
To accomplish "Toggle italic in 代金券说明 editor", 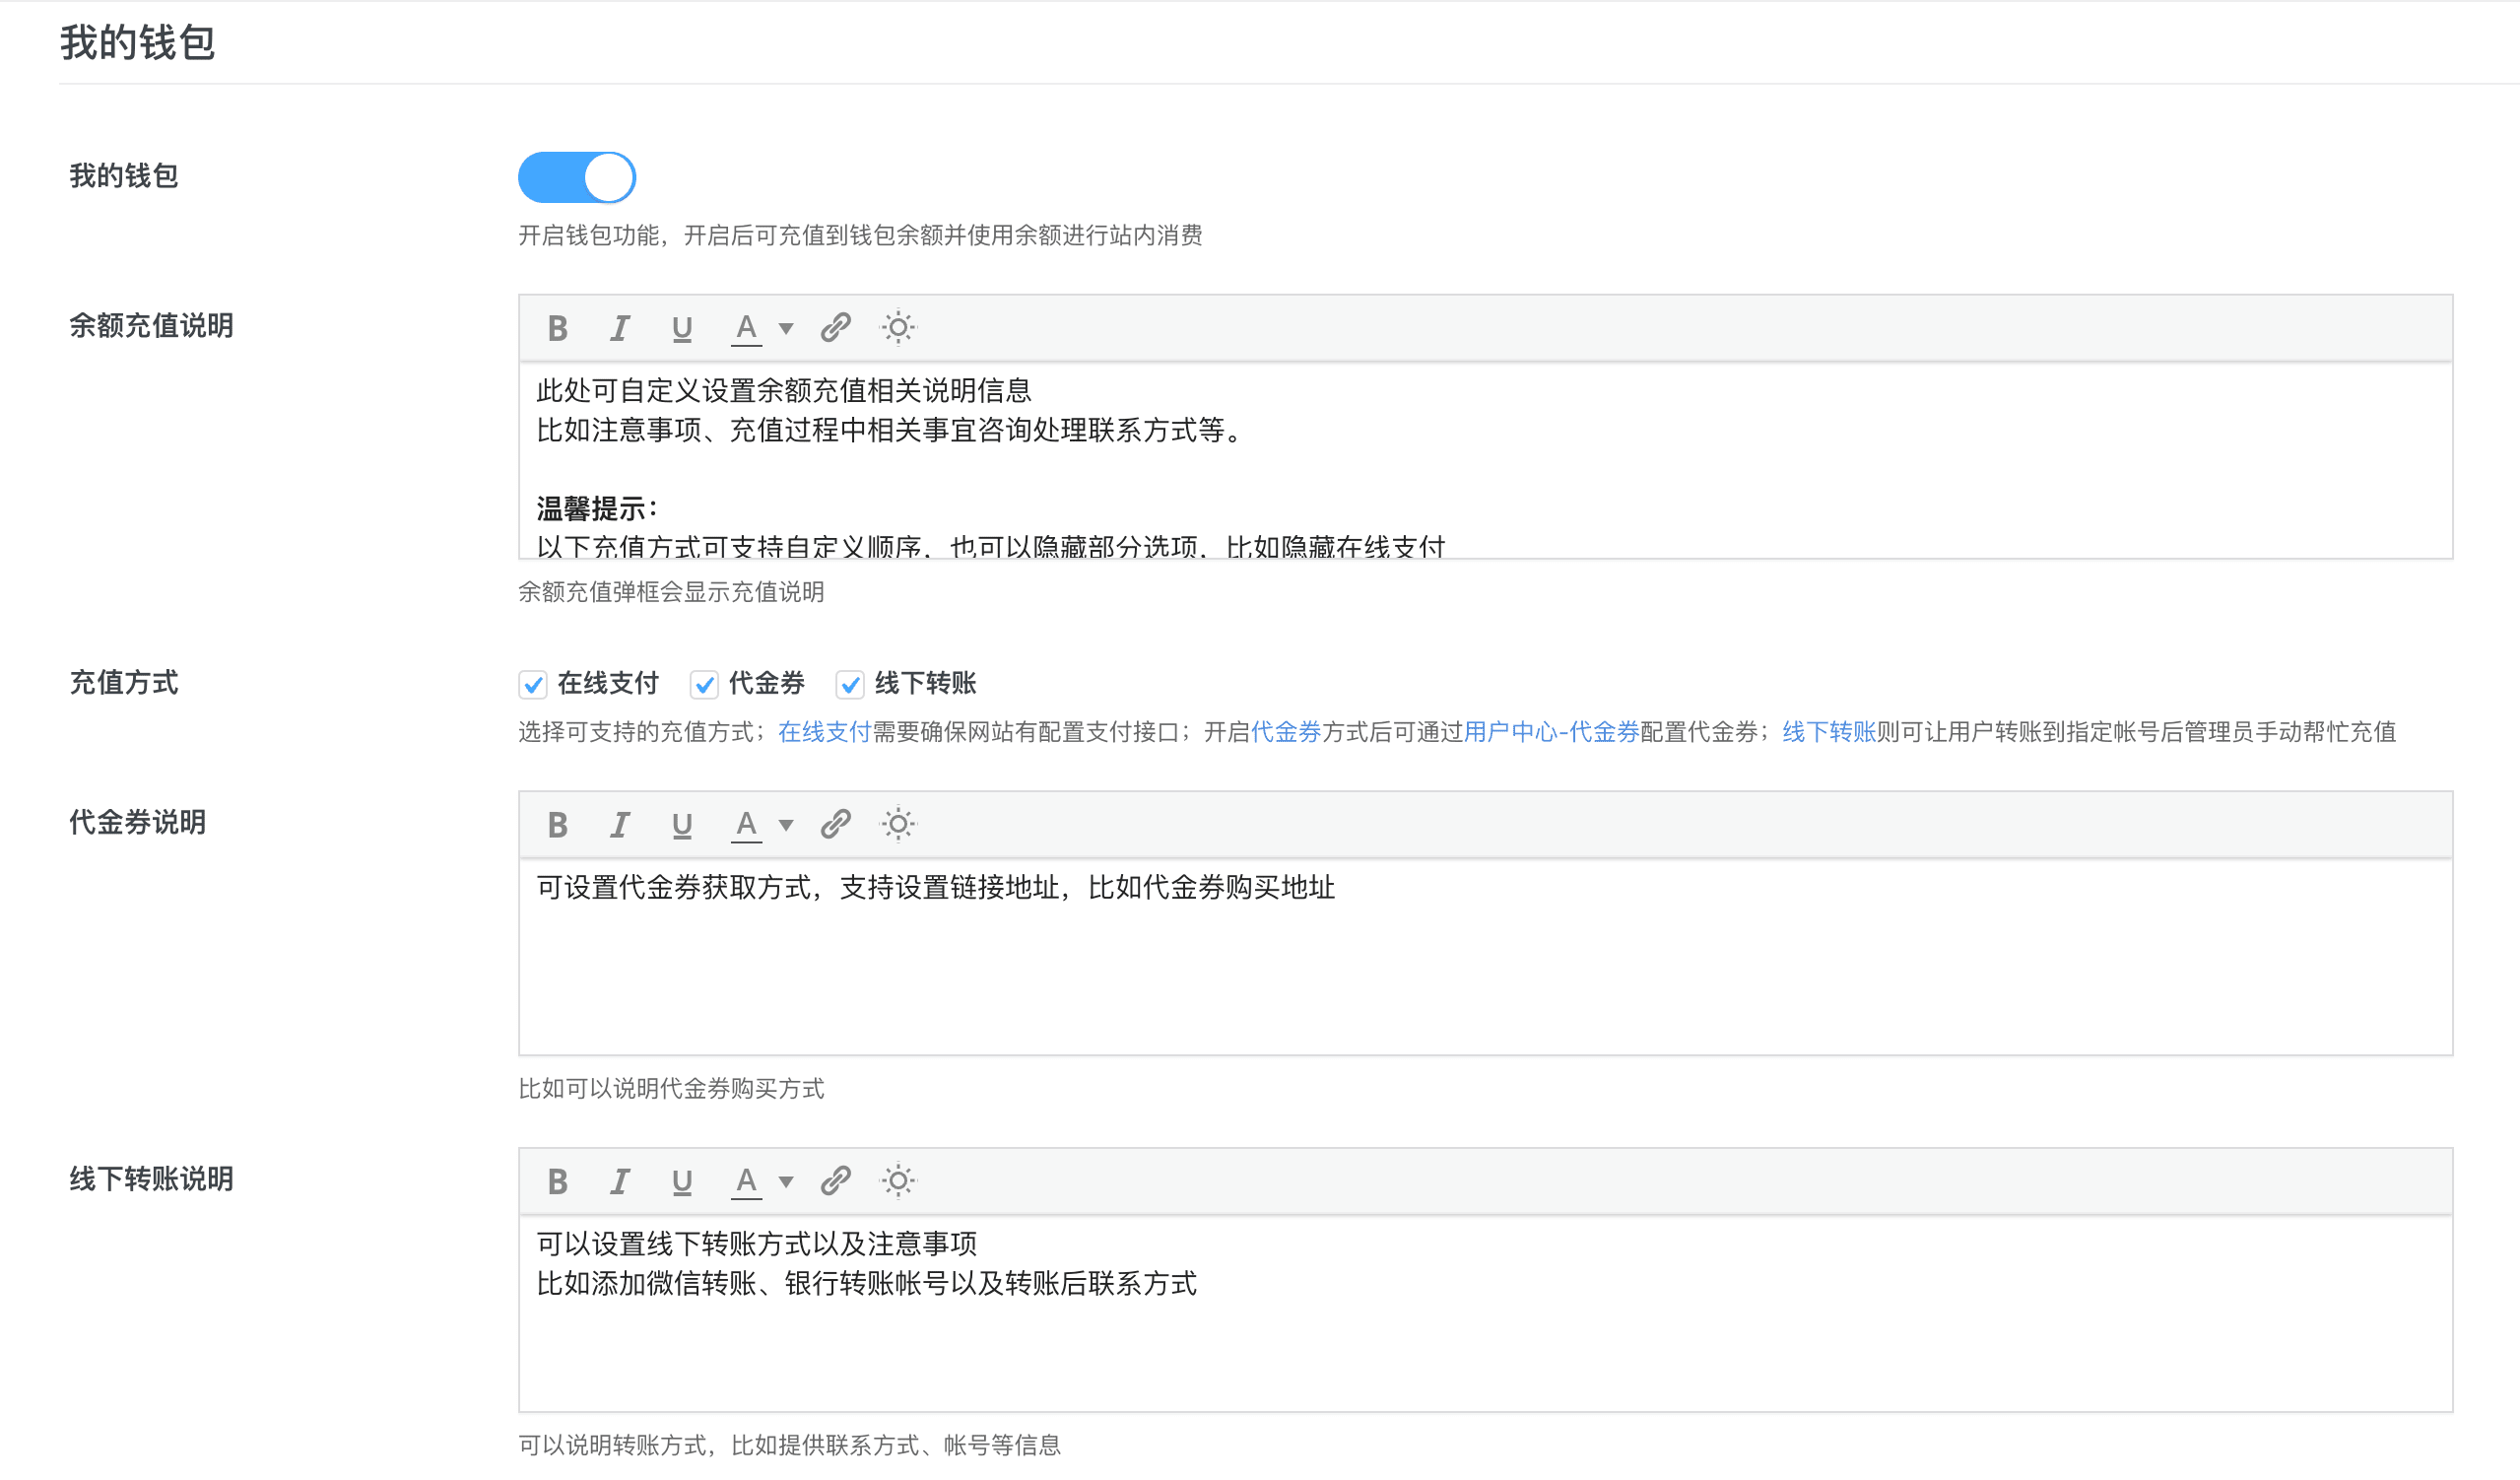I will pos(620,825).
